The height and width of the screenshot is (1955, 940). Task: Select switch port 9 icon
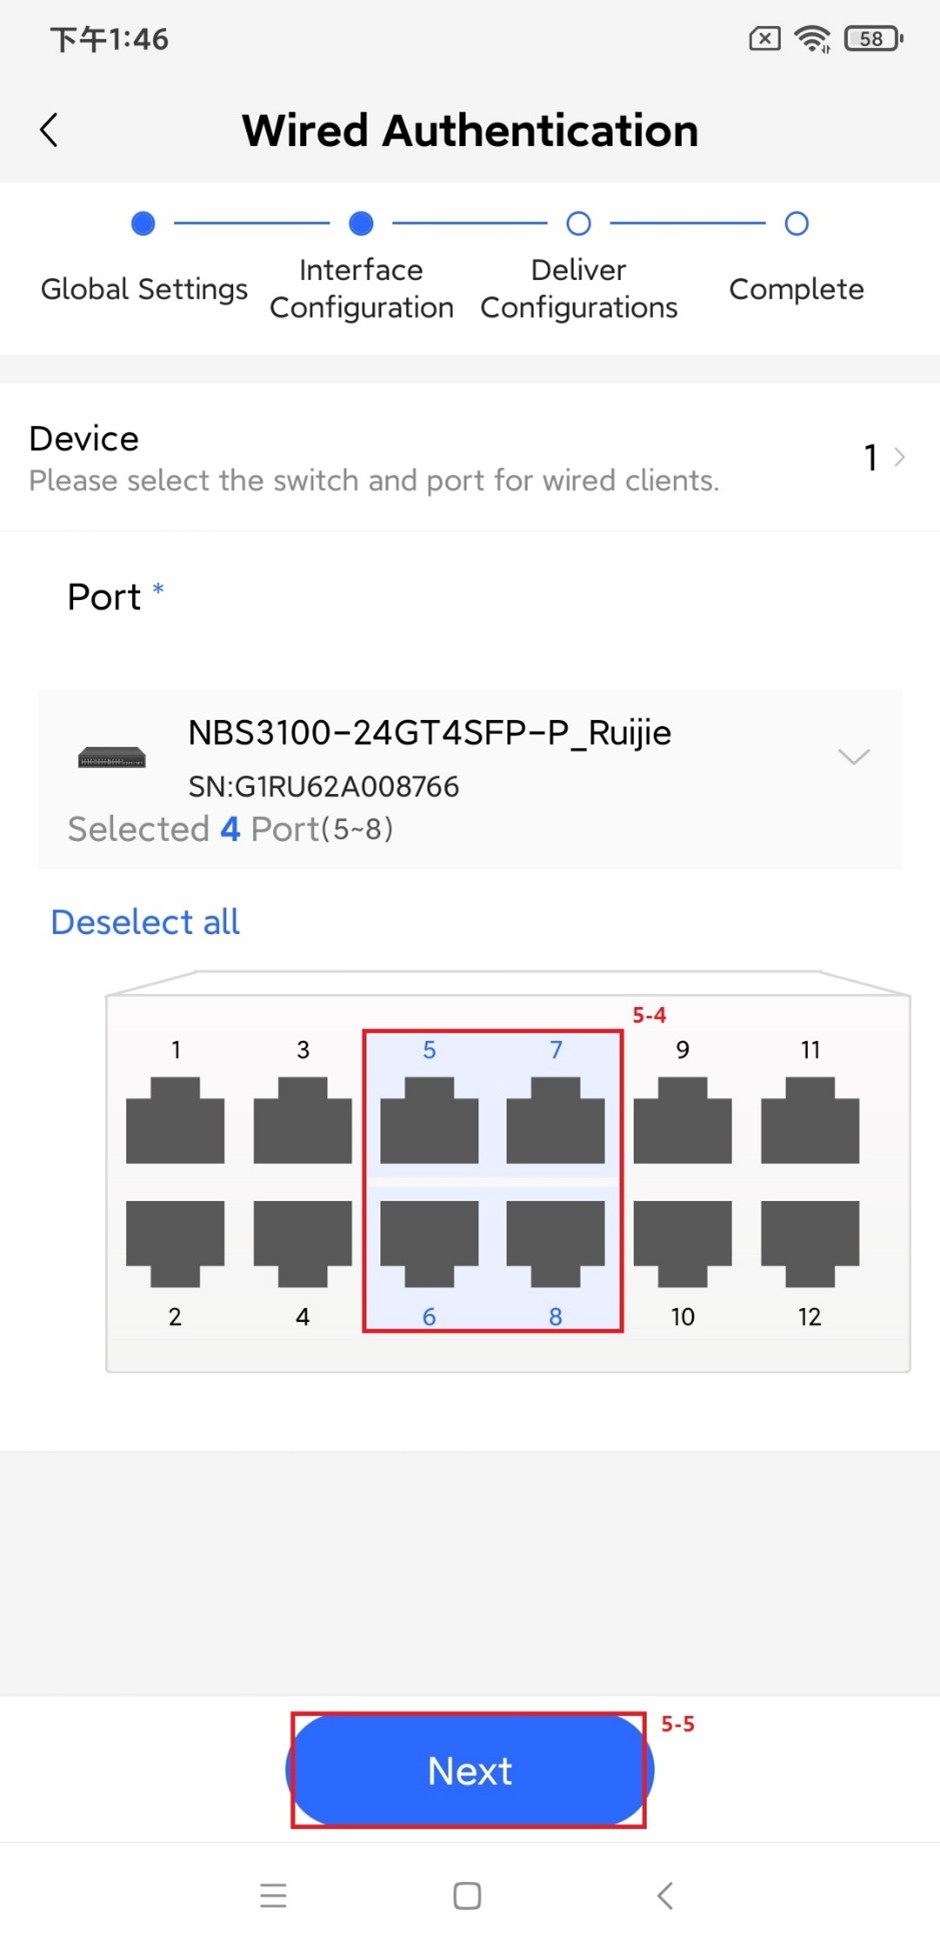pos(682,1120)
